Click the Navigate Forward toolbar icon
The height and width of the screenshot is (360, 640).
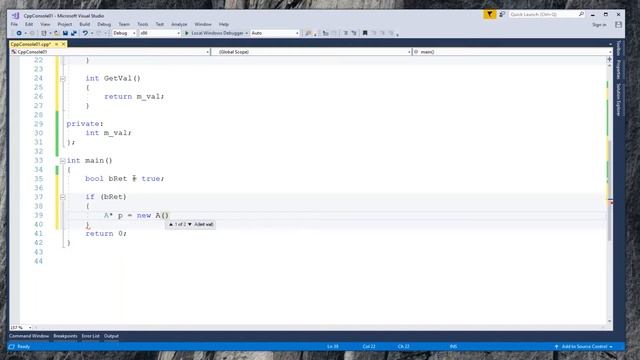[32, 33]
